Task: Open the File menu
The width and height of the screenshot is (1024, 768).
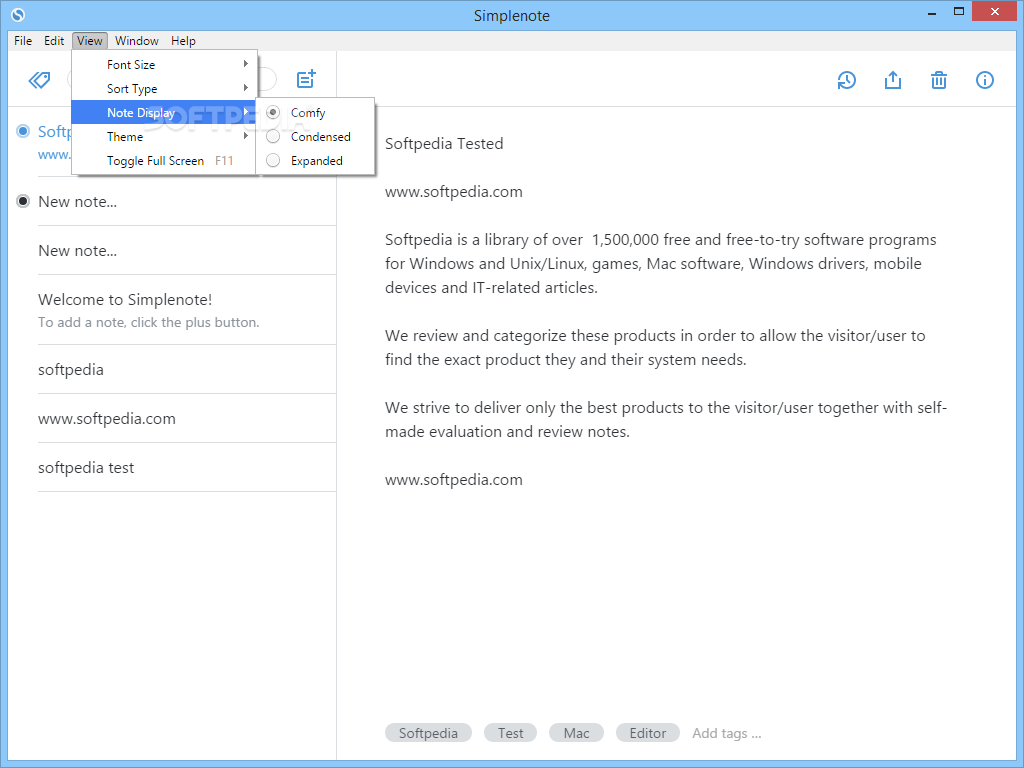Action: pyautogui.click(x=23, y=40)
